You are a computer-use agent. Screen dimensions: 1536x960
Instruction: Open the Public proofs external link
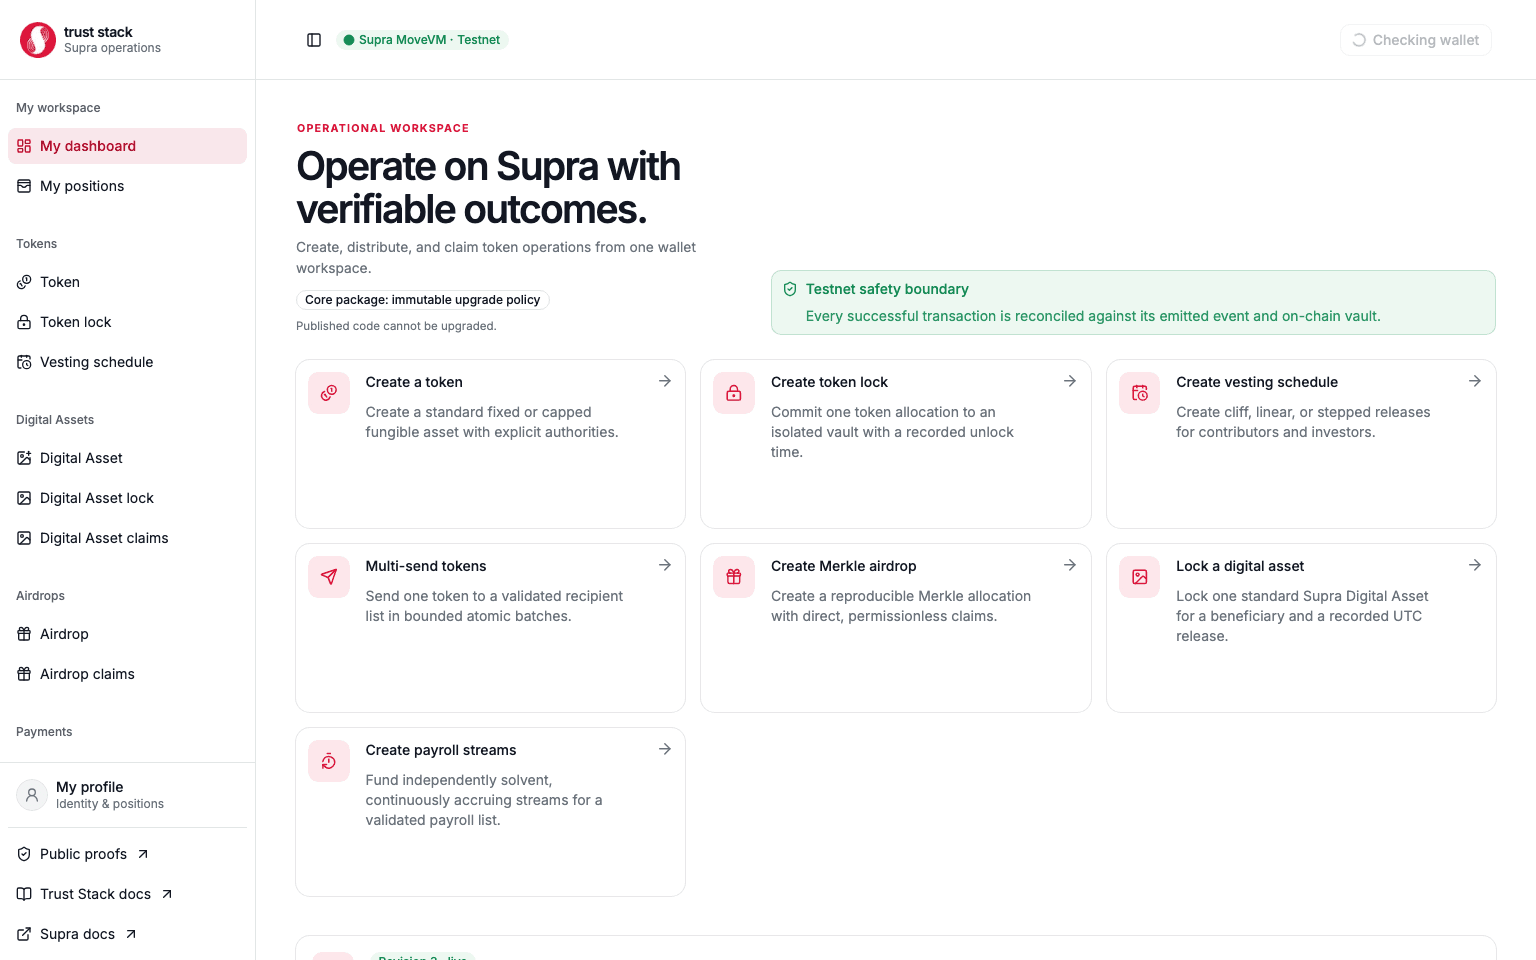[128, 854]
